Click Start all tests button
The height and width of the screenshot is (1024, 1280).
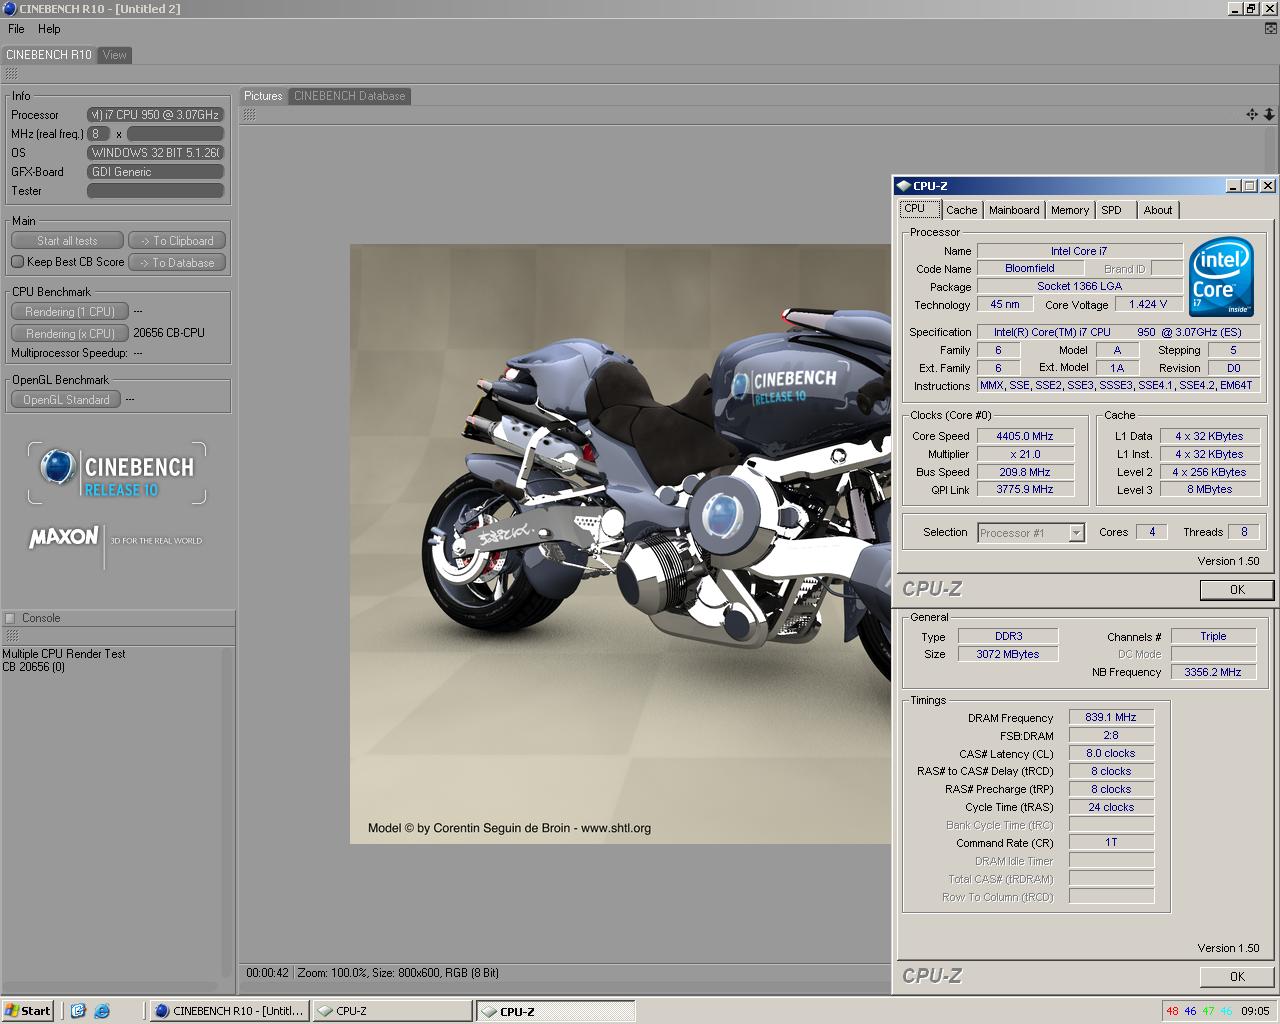click(67, 241)
